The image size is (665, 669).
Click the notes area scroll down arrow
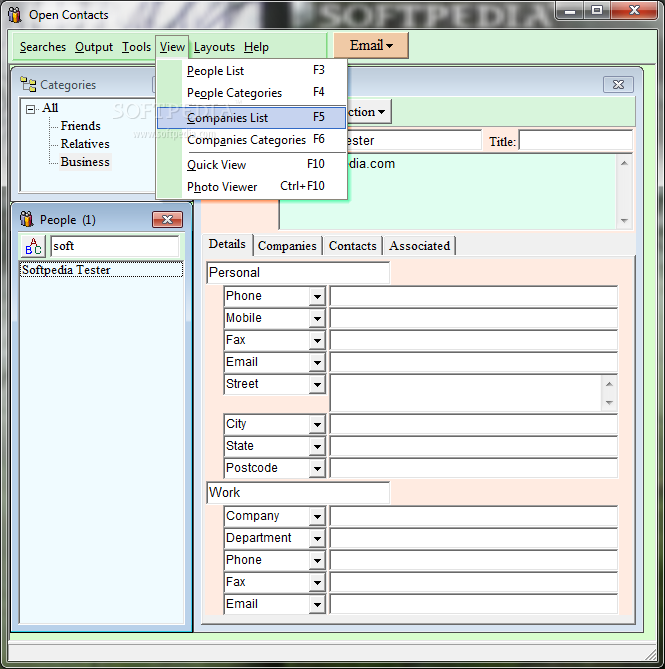[624, 221]
